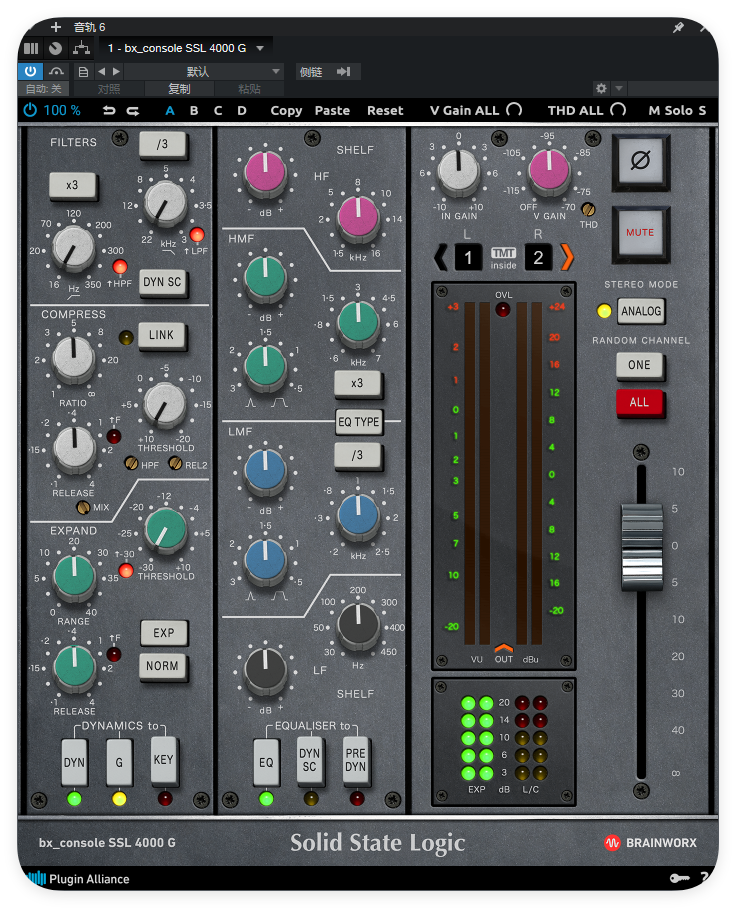The height and width of the screenshot is (908, 736).
Task: Toggle the expander EXP button
Action: coord(164,633)
